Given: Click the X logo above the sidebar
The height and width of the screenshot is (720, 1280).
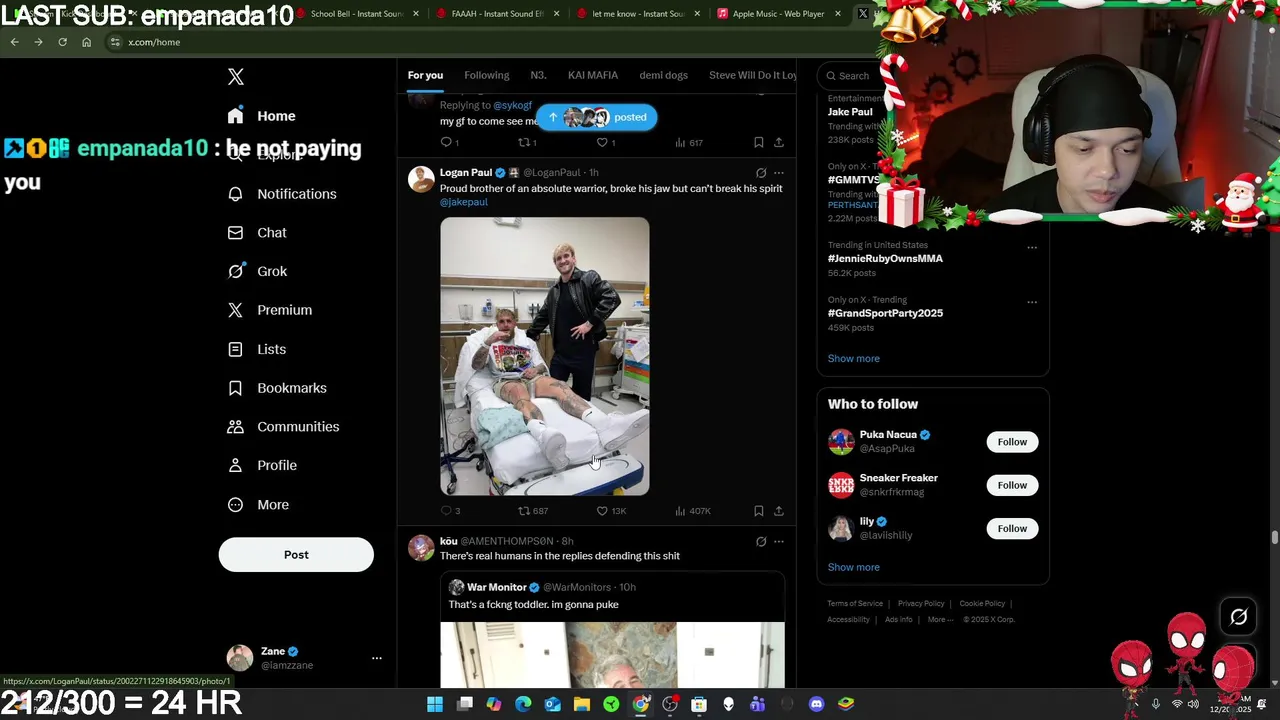Looking at the screenshot, I should coord(236,77).
